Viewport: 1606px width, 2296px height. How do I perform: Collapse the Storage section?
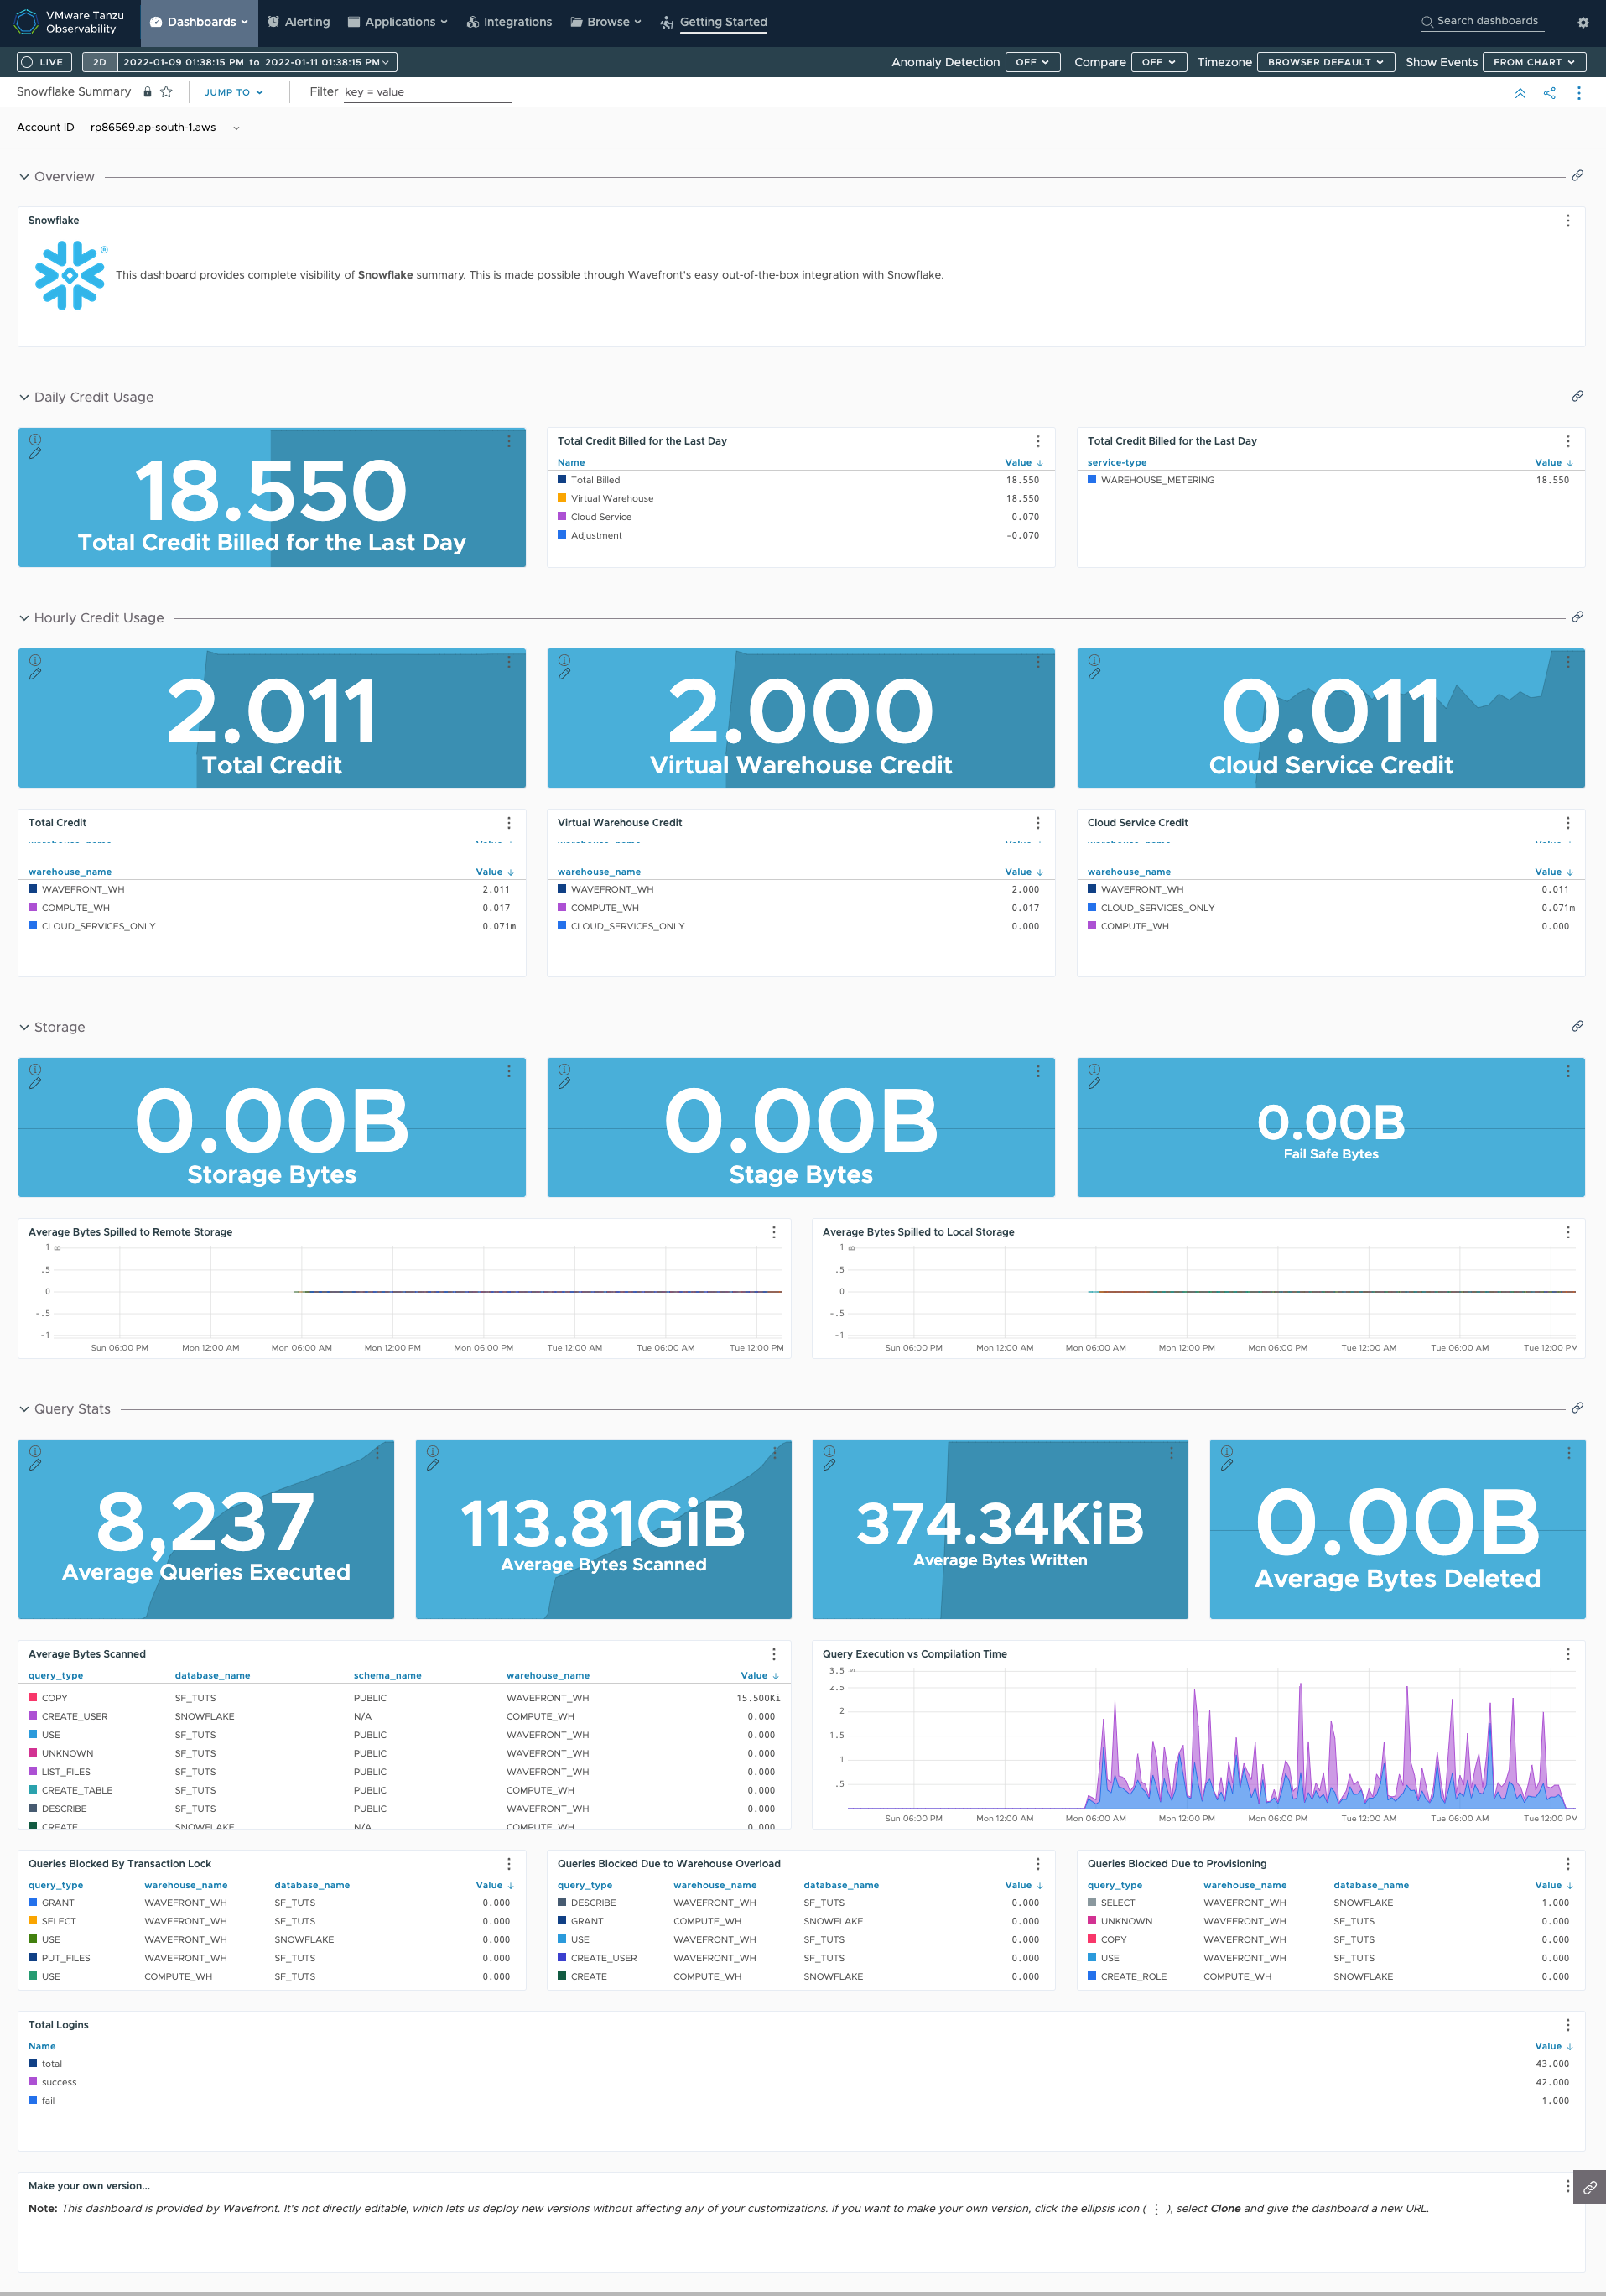[24, 1028]
